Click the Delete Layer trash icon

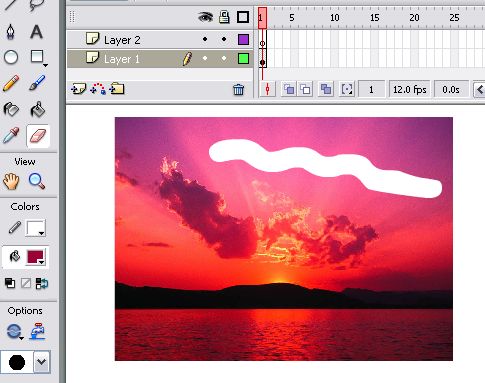(x=238, y=89)
